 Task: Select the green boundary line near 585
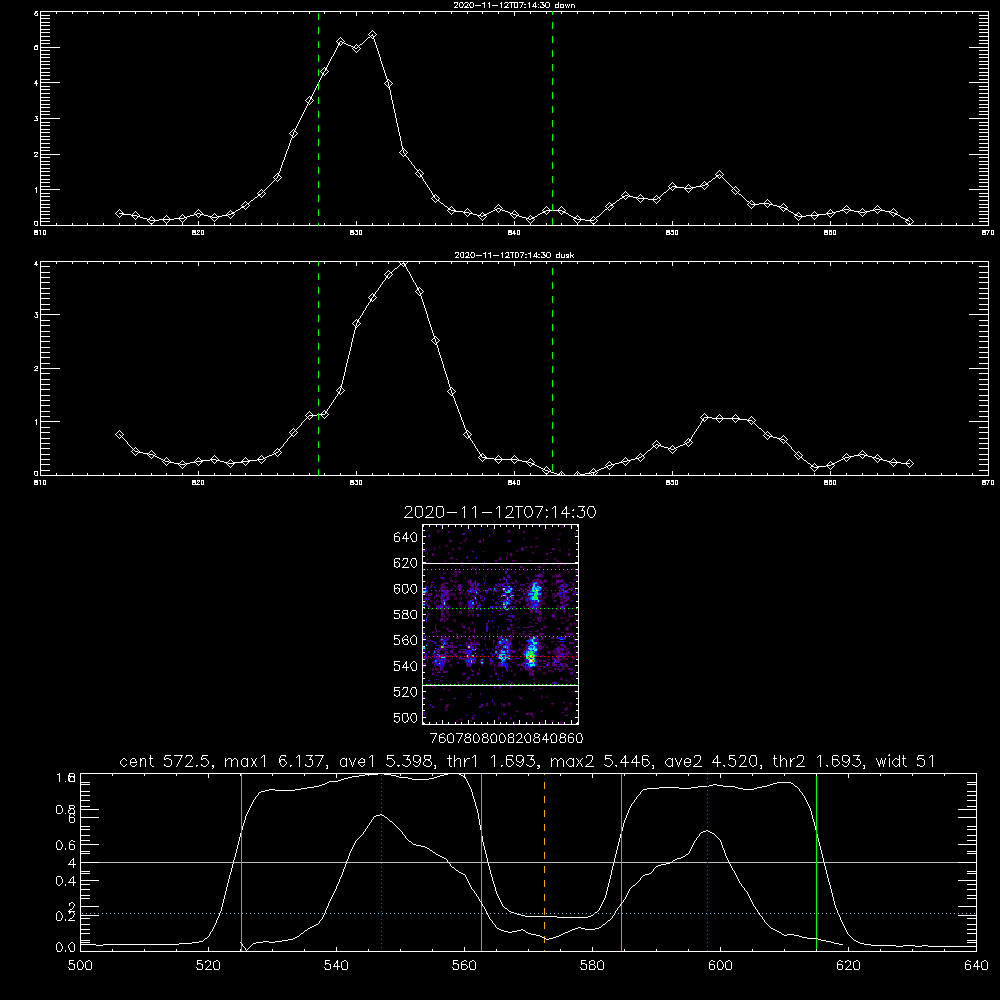click(621, 861)
